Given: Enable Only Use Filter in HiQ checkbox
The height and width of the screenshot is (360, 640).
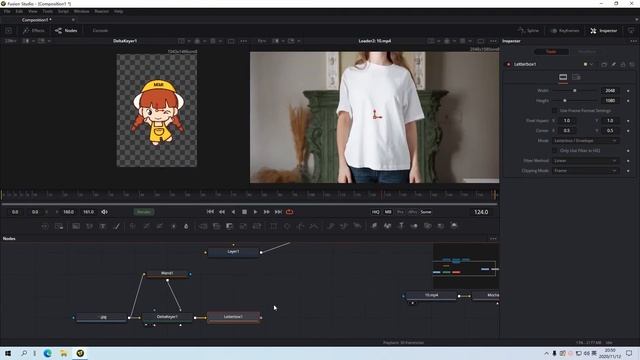Looking at the screenshot, I should point(554,151).
